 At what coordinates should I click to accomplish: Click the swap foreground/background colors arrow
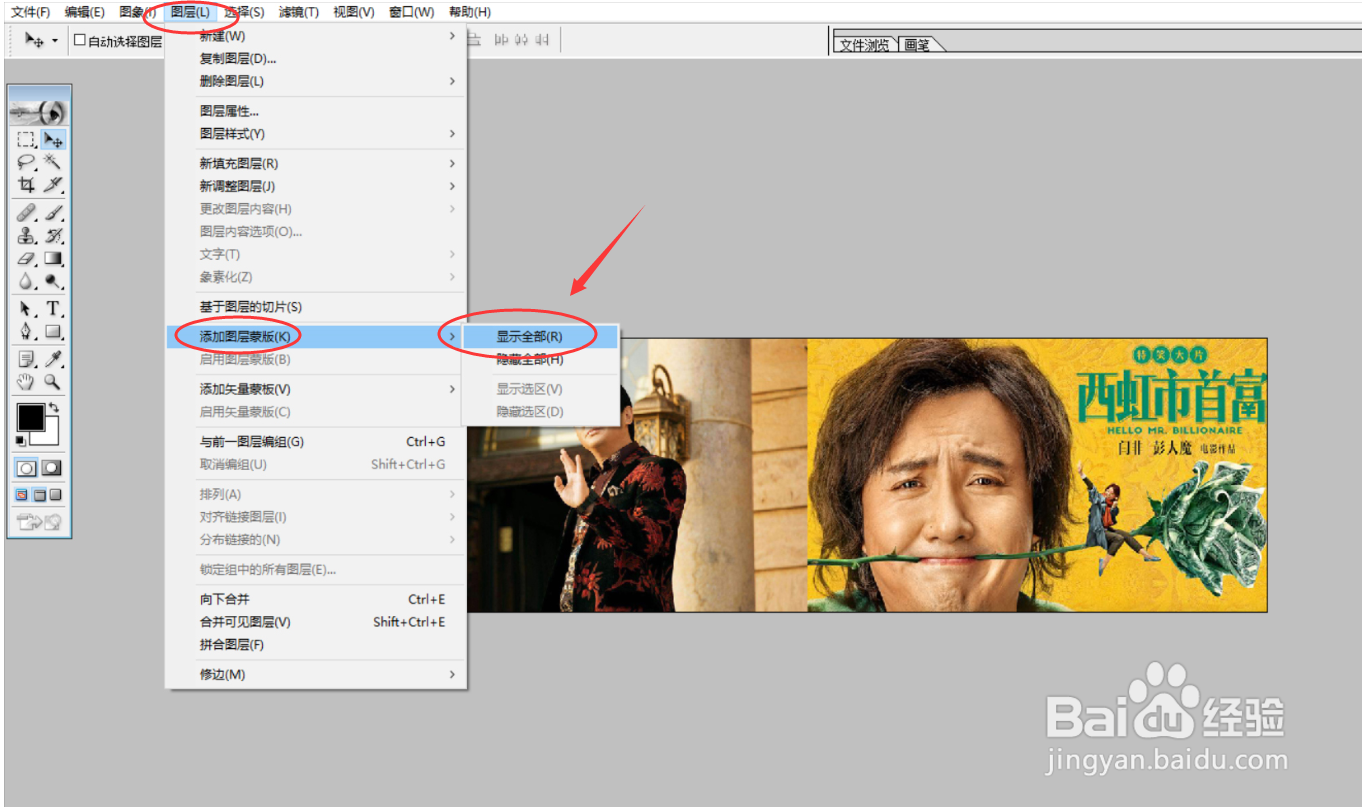pyautogui.click(x=53, y=407)
